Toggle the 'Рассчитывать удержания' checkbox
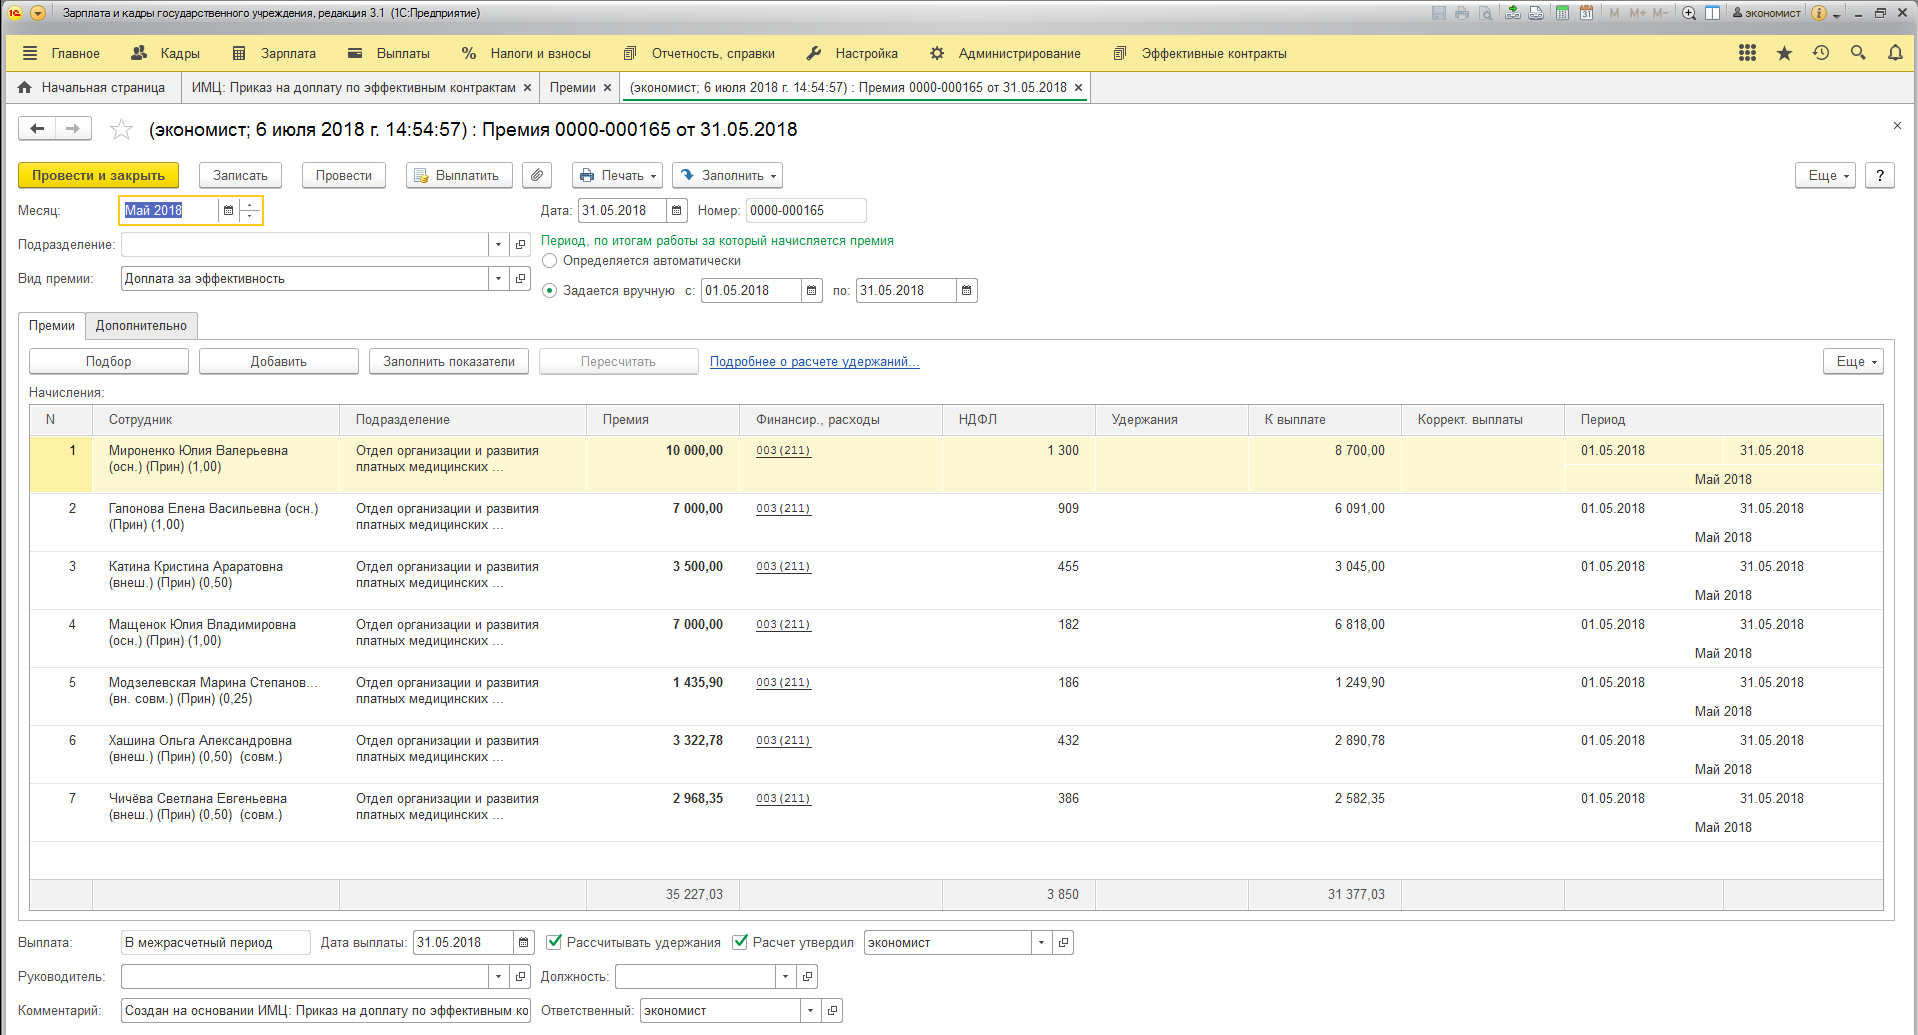 coord(554,942)
